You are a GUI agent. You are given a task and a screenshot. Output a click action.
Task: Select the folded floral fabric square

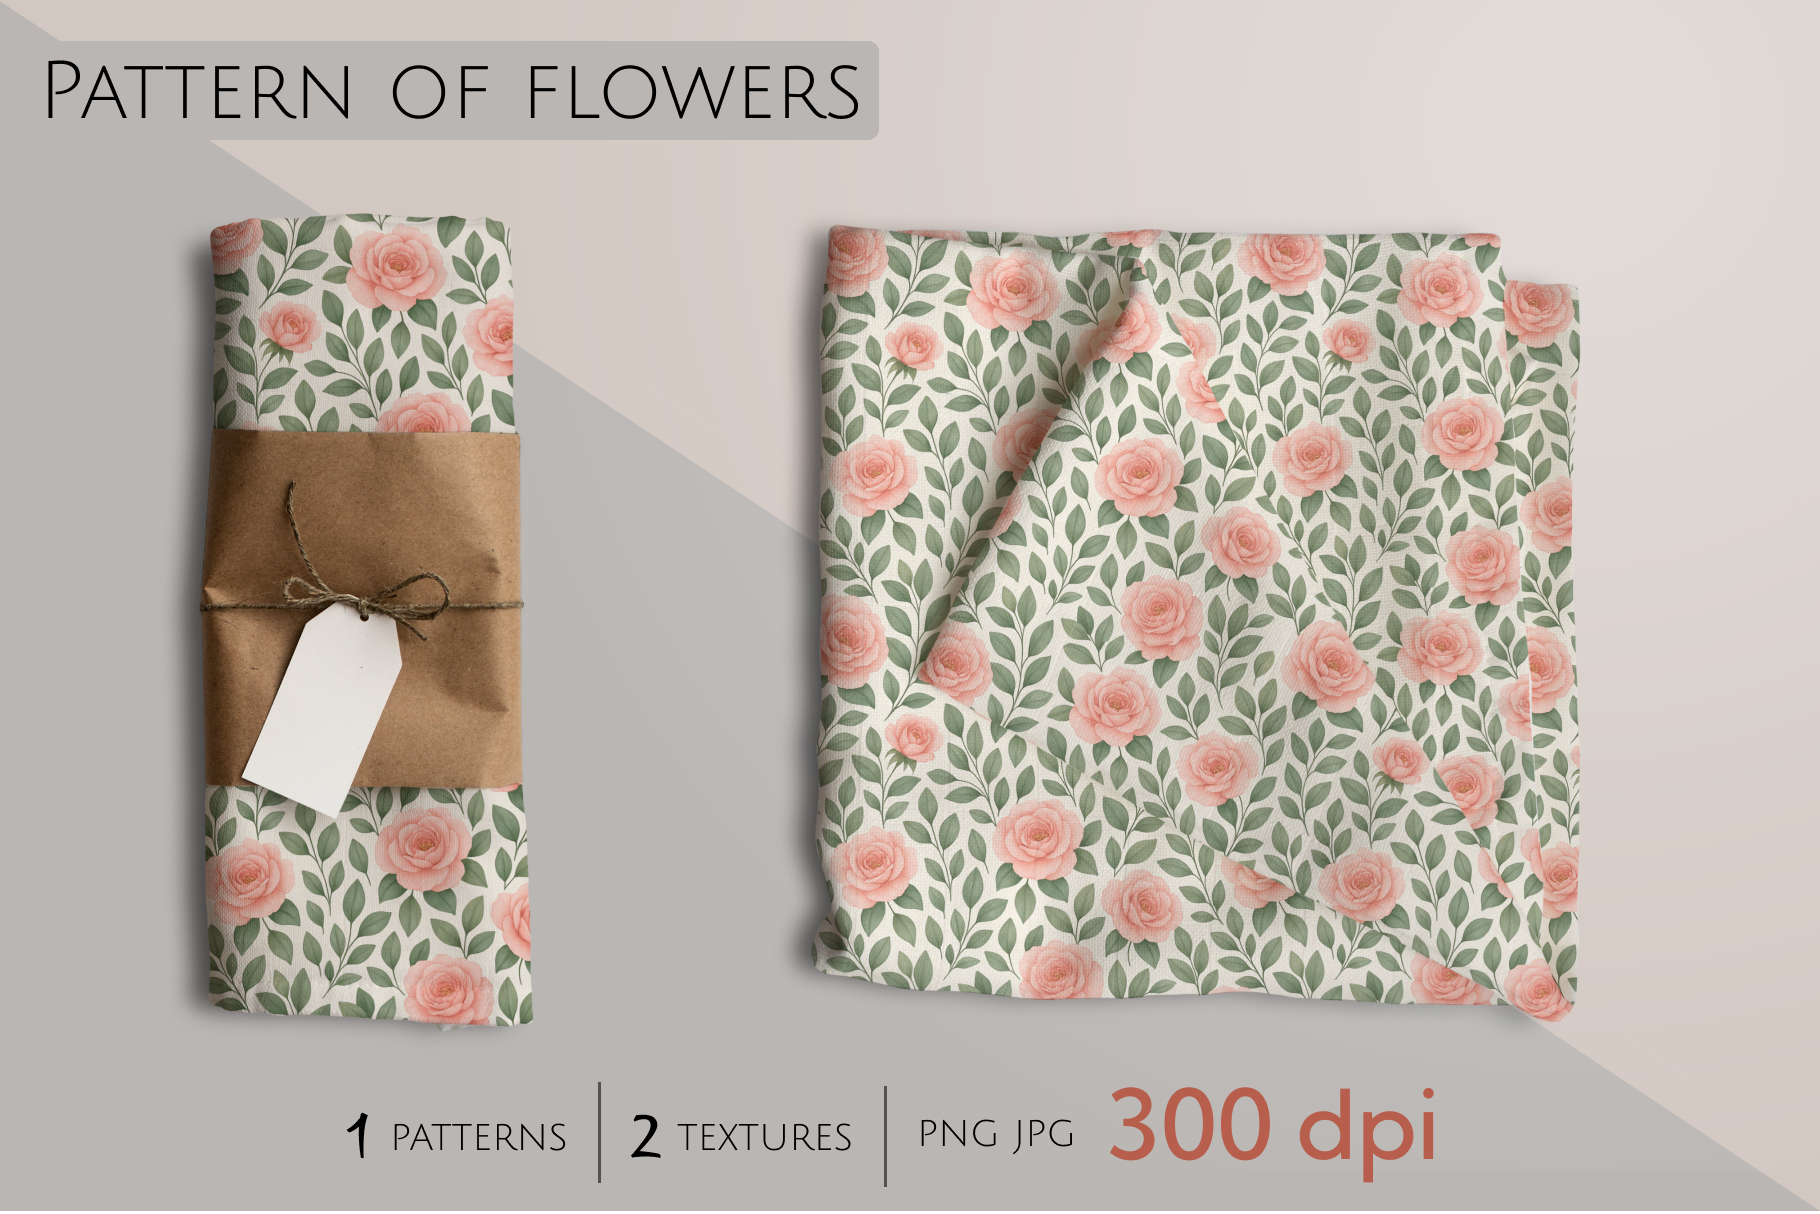click(1199, 618)
